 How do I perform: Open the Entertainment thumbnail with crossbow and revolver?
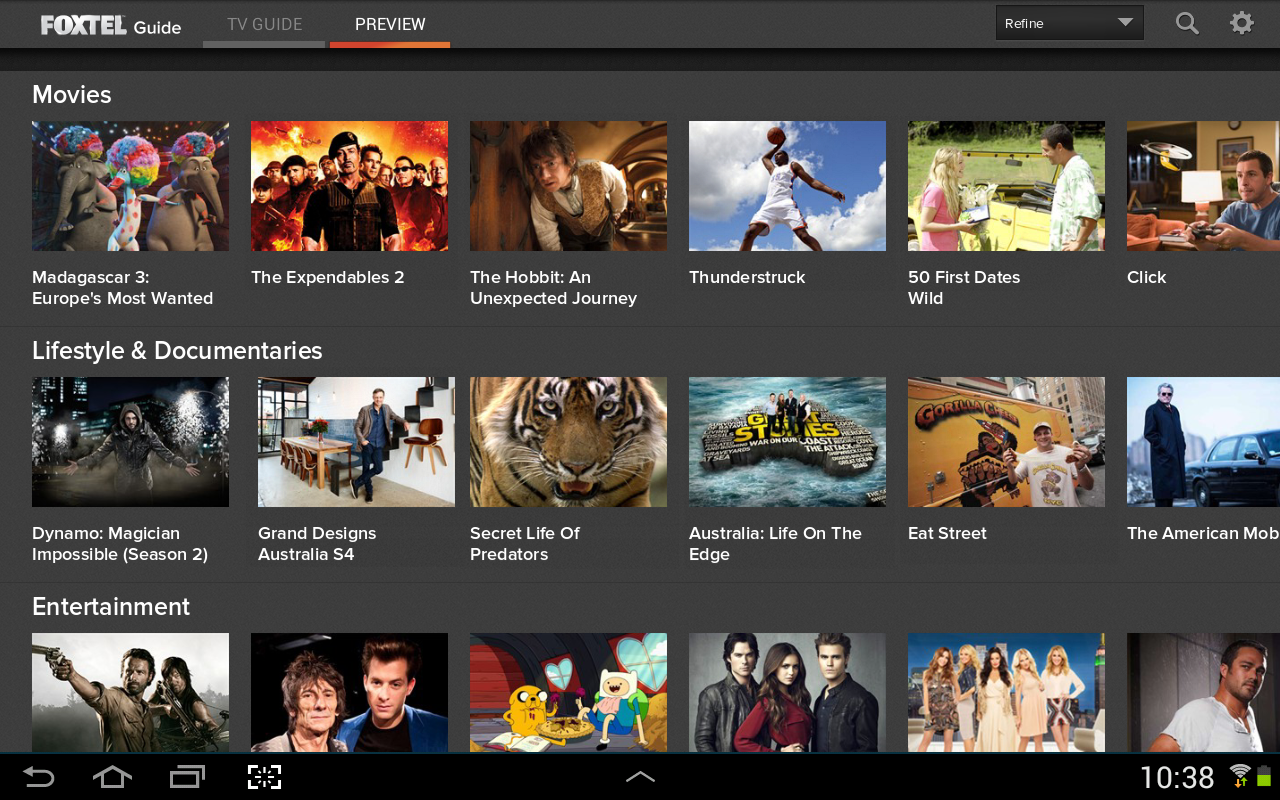tap(130, 692)
